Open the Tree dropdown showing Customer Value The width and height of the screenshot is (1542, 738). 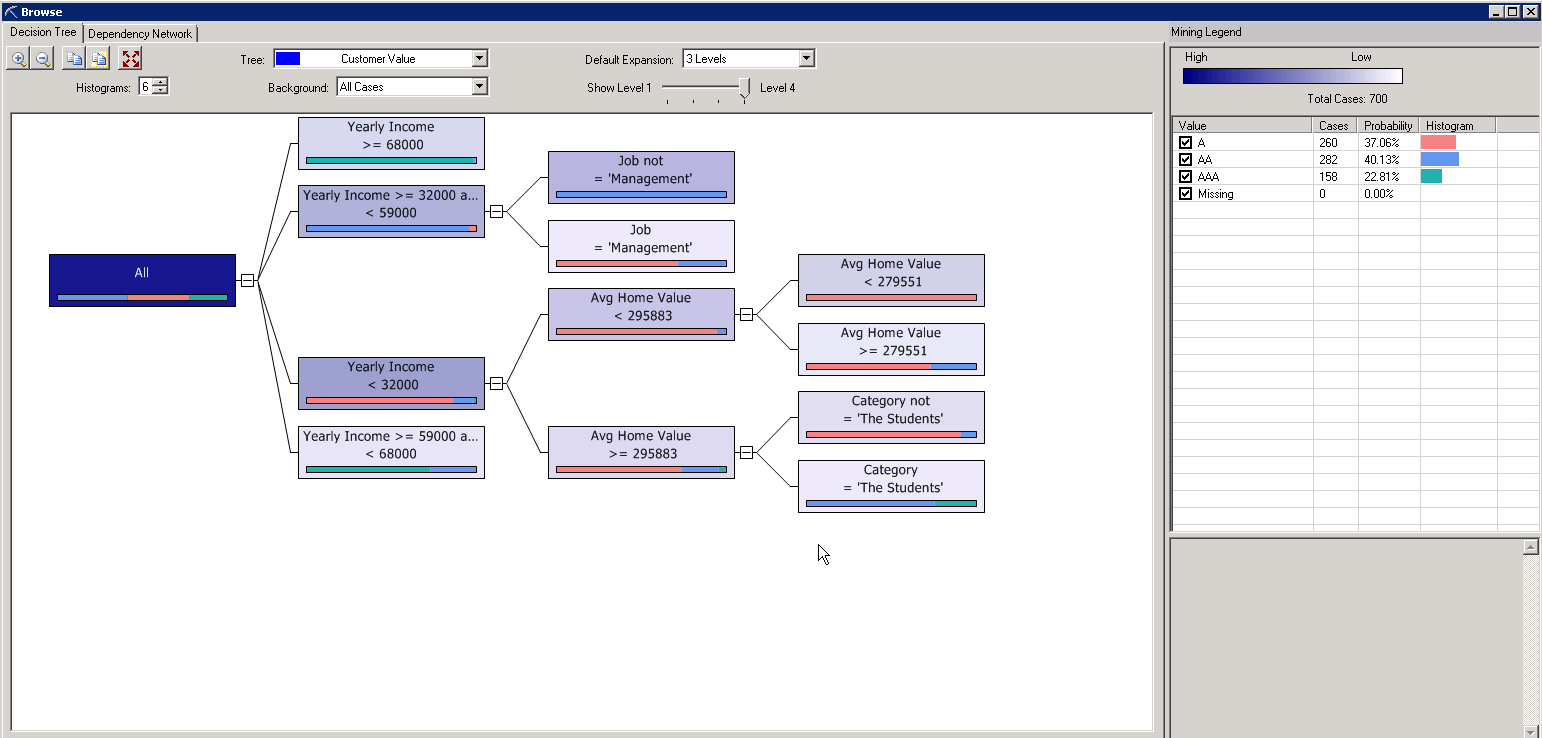coord(479,59)
